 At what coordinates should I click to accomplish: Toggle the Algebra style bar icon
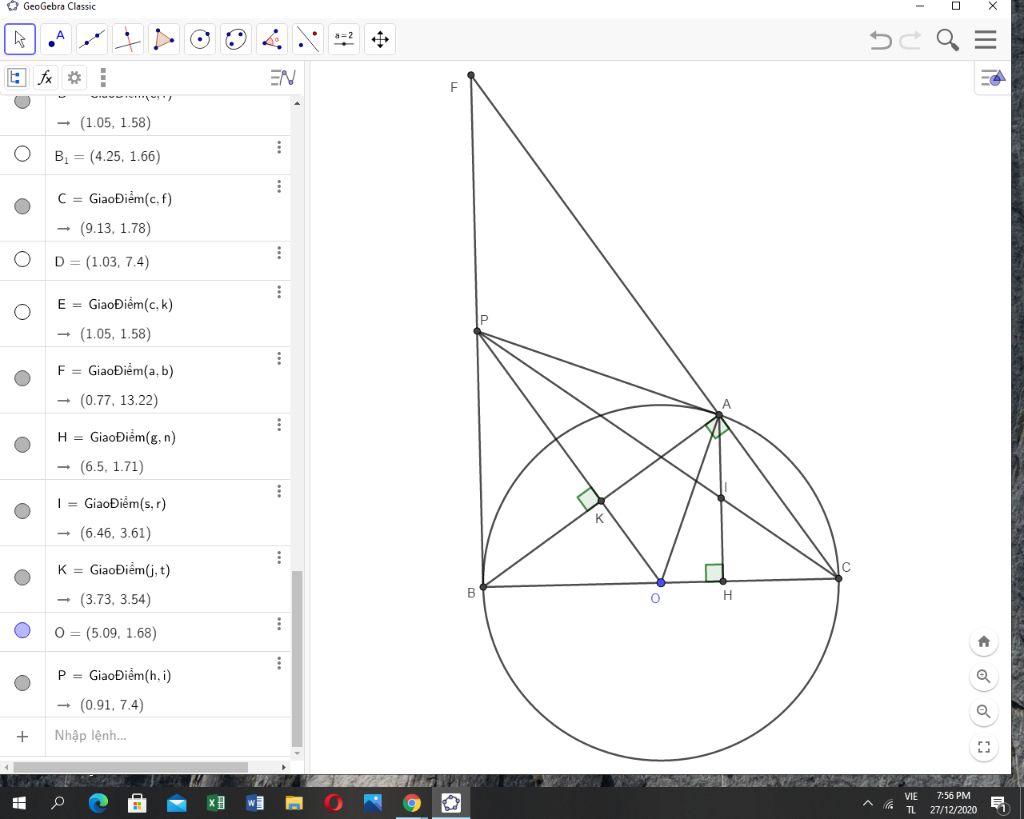pyautogui.click(x=283, y=78)
